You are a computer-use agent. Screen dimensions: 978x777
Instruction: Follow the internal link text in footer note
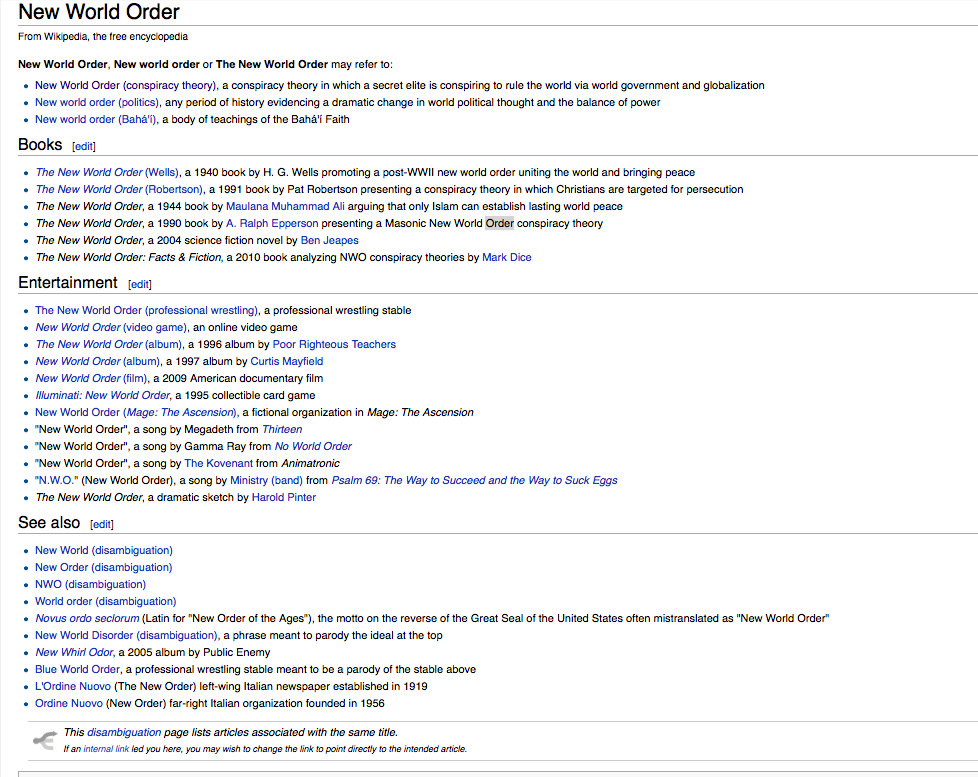(x=106, y=749)
